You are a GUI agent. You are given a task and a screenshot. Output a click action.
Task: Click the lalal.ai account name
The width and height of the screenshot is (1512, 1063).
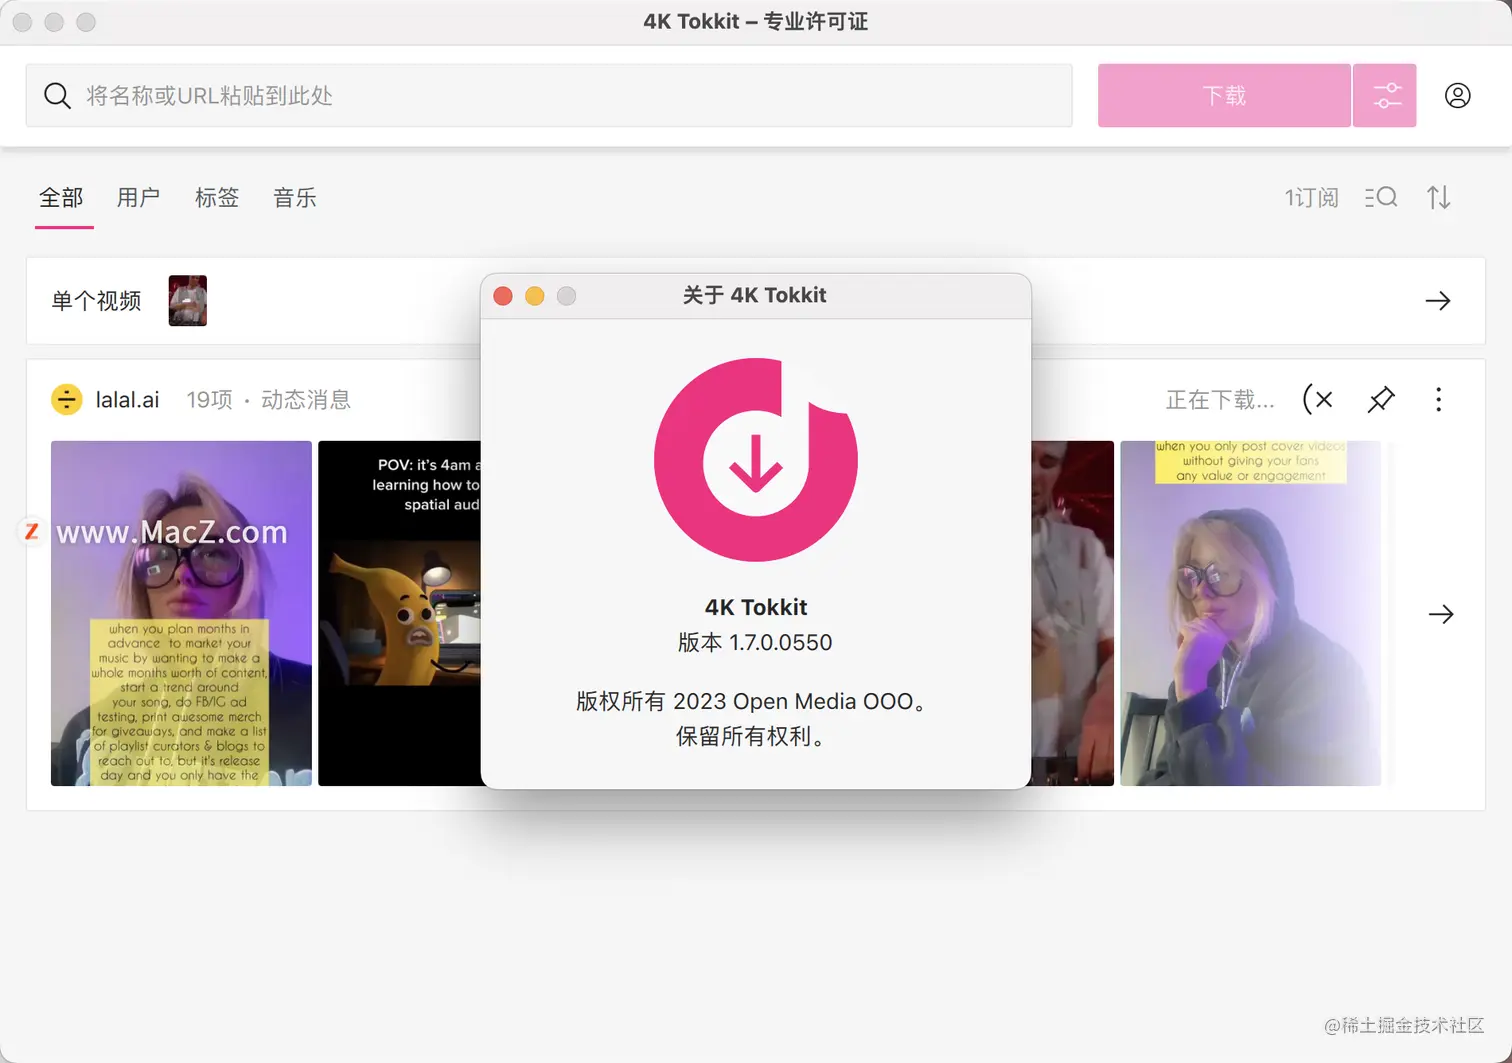pyautogui.click(x=127, y=400)
